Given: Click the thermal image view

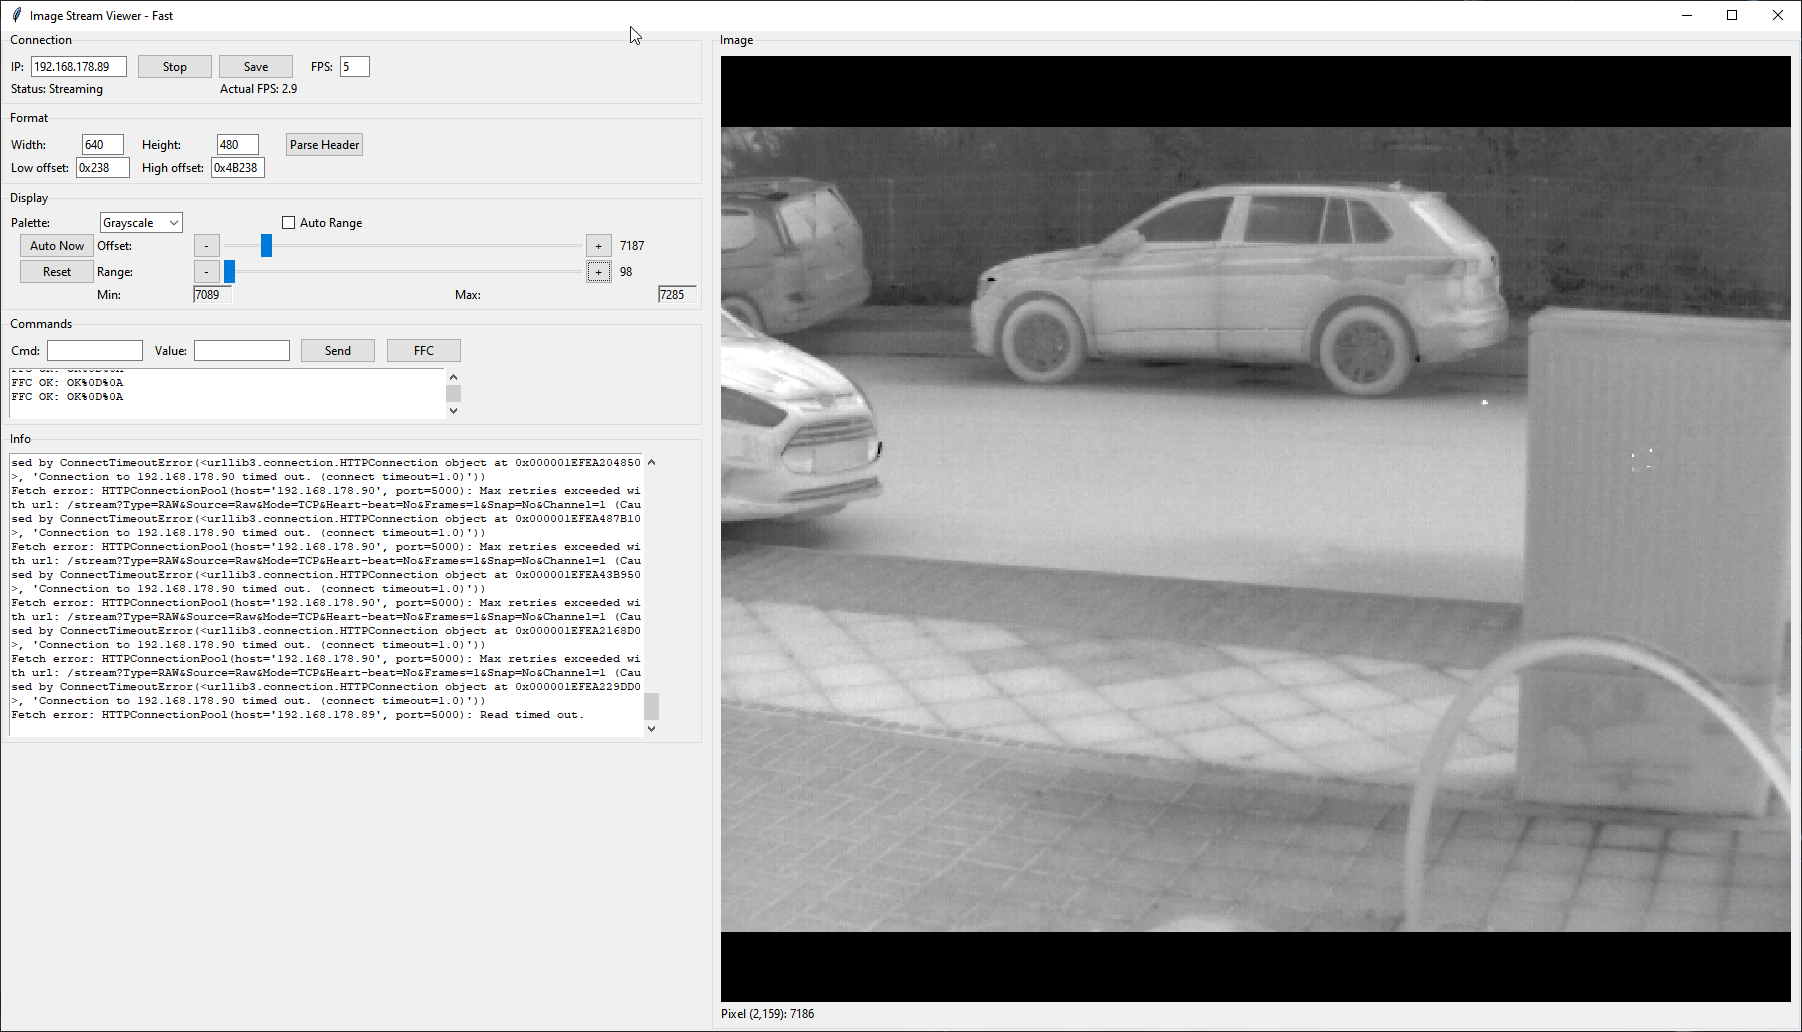Looking at the screenshot, I should (1256, 529).
